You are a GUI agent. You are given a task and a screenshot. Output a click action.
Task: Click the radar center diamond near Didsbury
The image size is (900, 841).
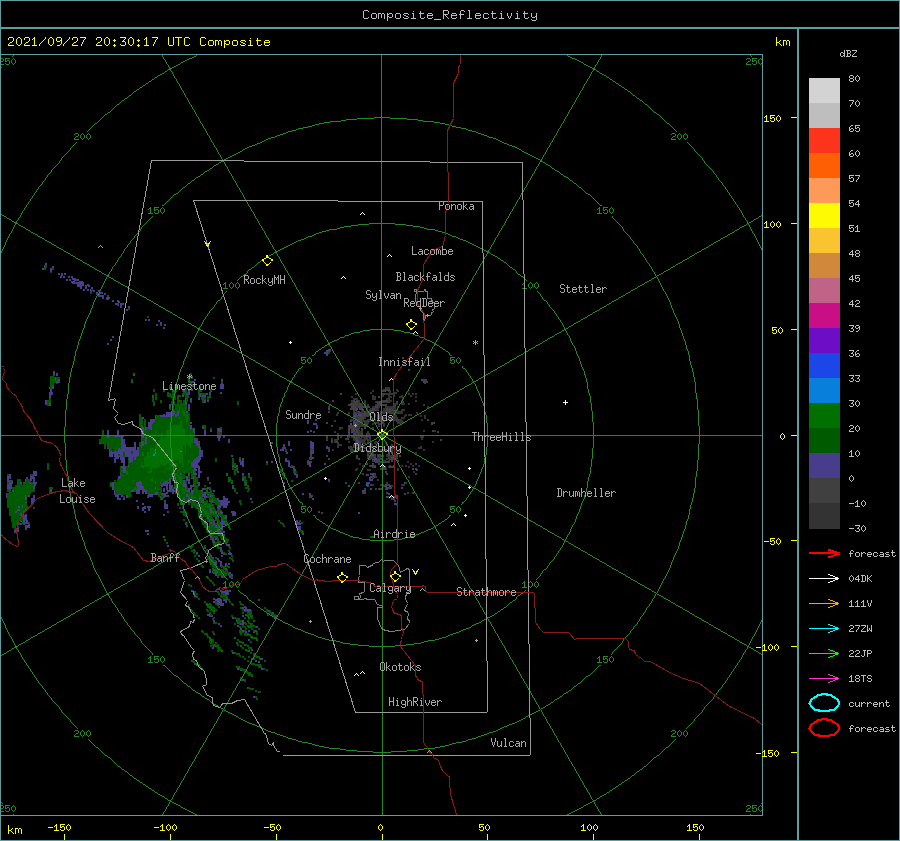[x=382, y=435]
